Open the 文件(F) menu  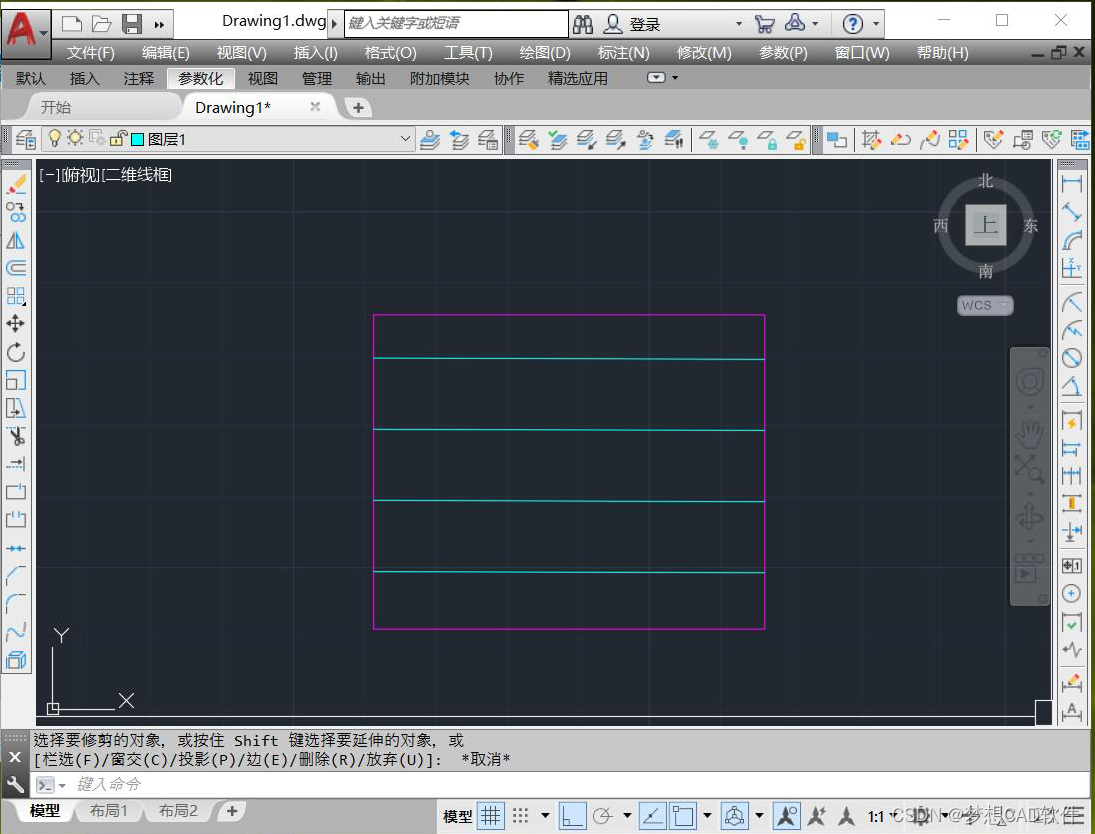[x=91, y=53]
